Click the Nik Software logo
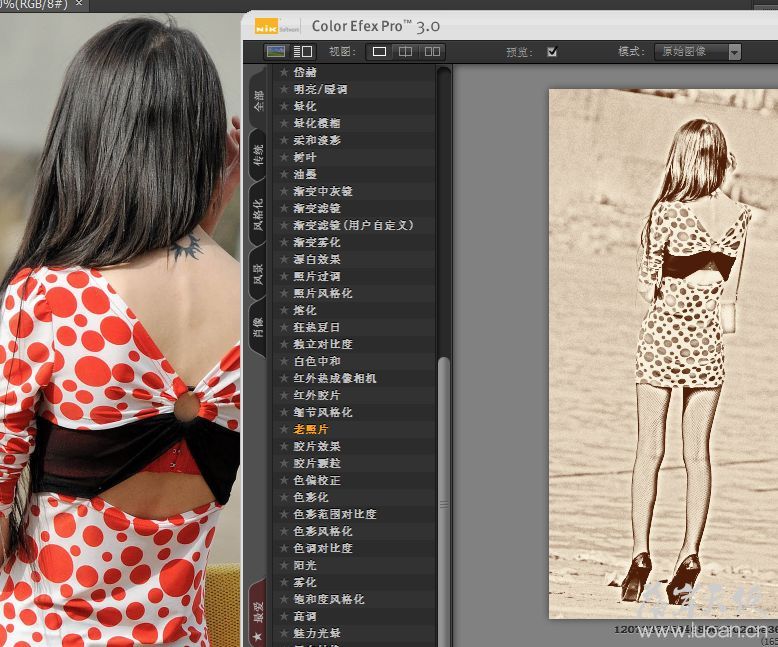 [x=277, y=27]
